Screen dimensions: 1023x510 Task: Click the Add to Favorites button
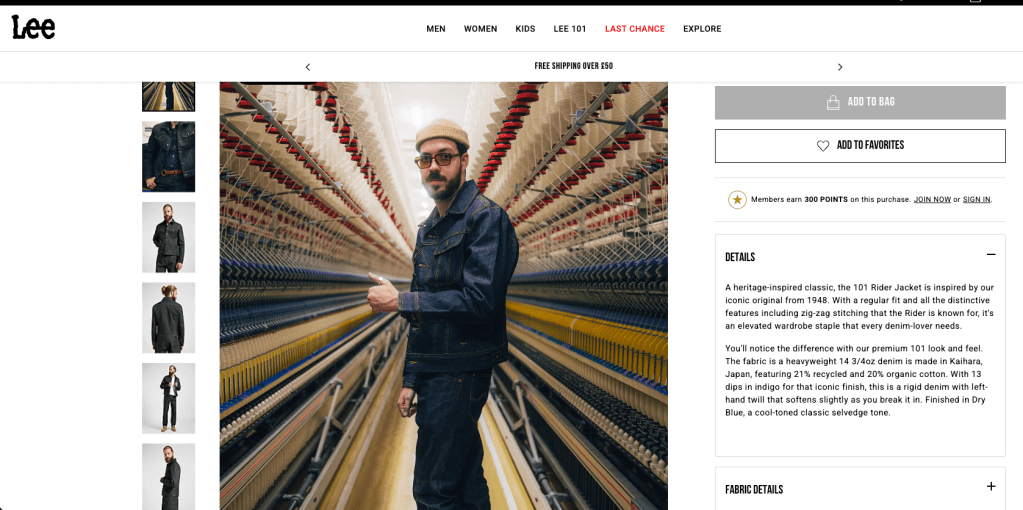[x=860, y=146]
